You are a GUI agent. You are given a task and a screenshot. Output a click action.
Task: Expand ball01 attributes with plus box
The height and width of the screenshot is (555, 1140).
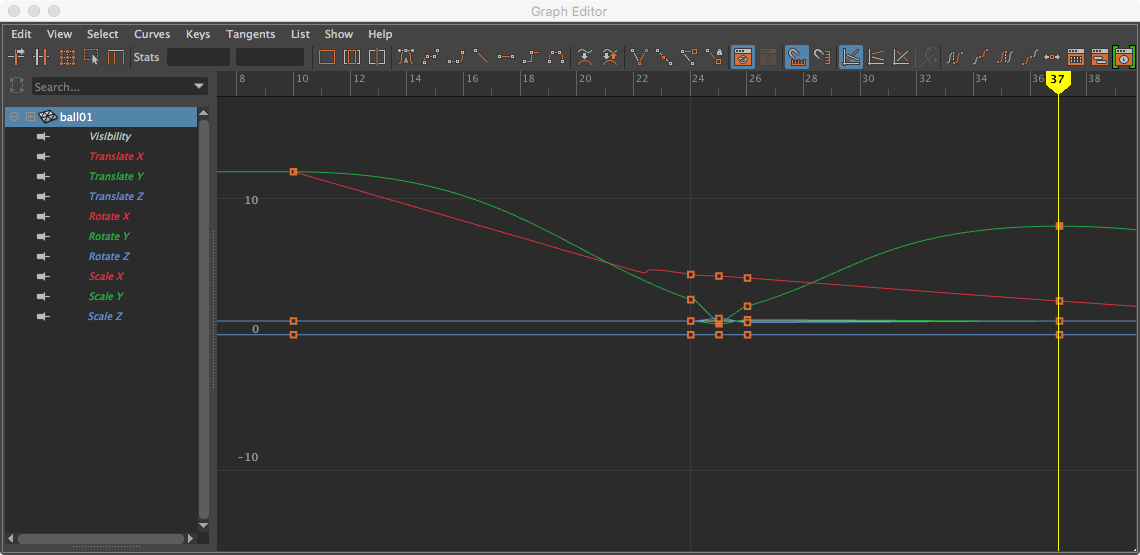(x=30, y=117)
